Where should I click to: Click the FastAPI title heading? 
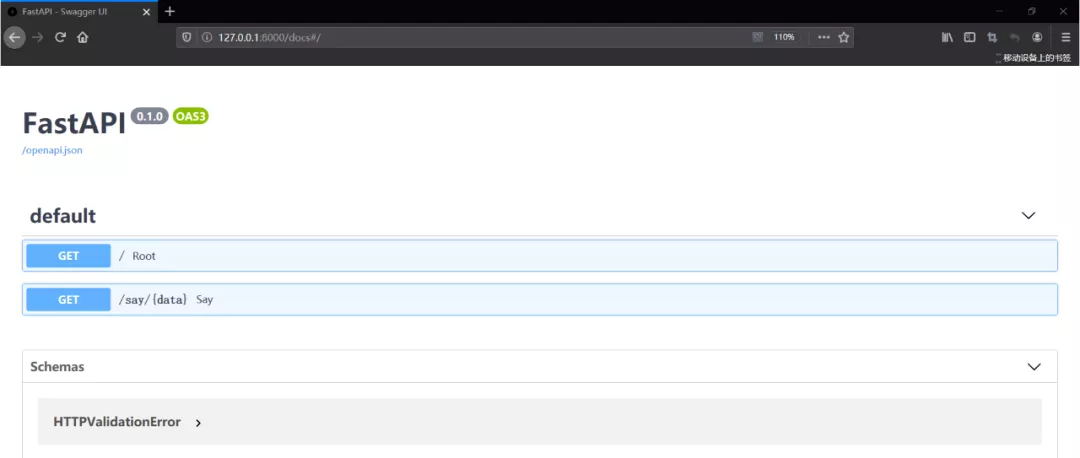pos(74,124)
